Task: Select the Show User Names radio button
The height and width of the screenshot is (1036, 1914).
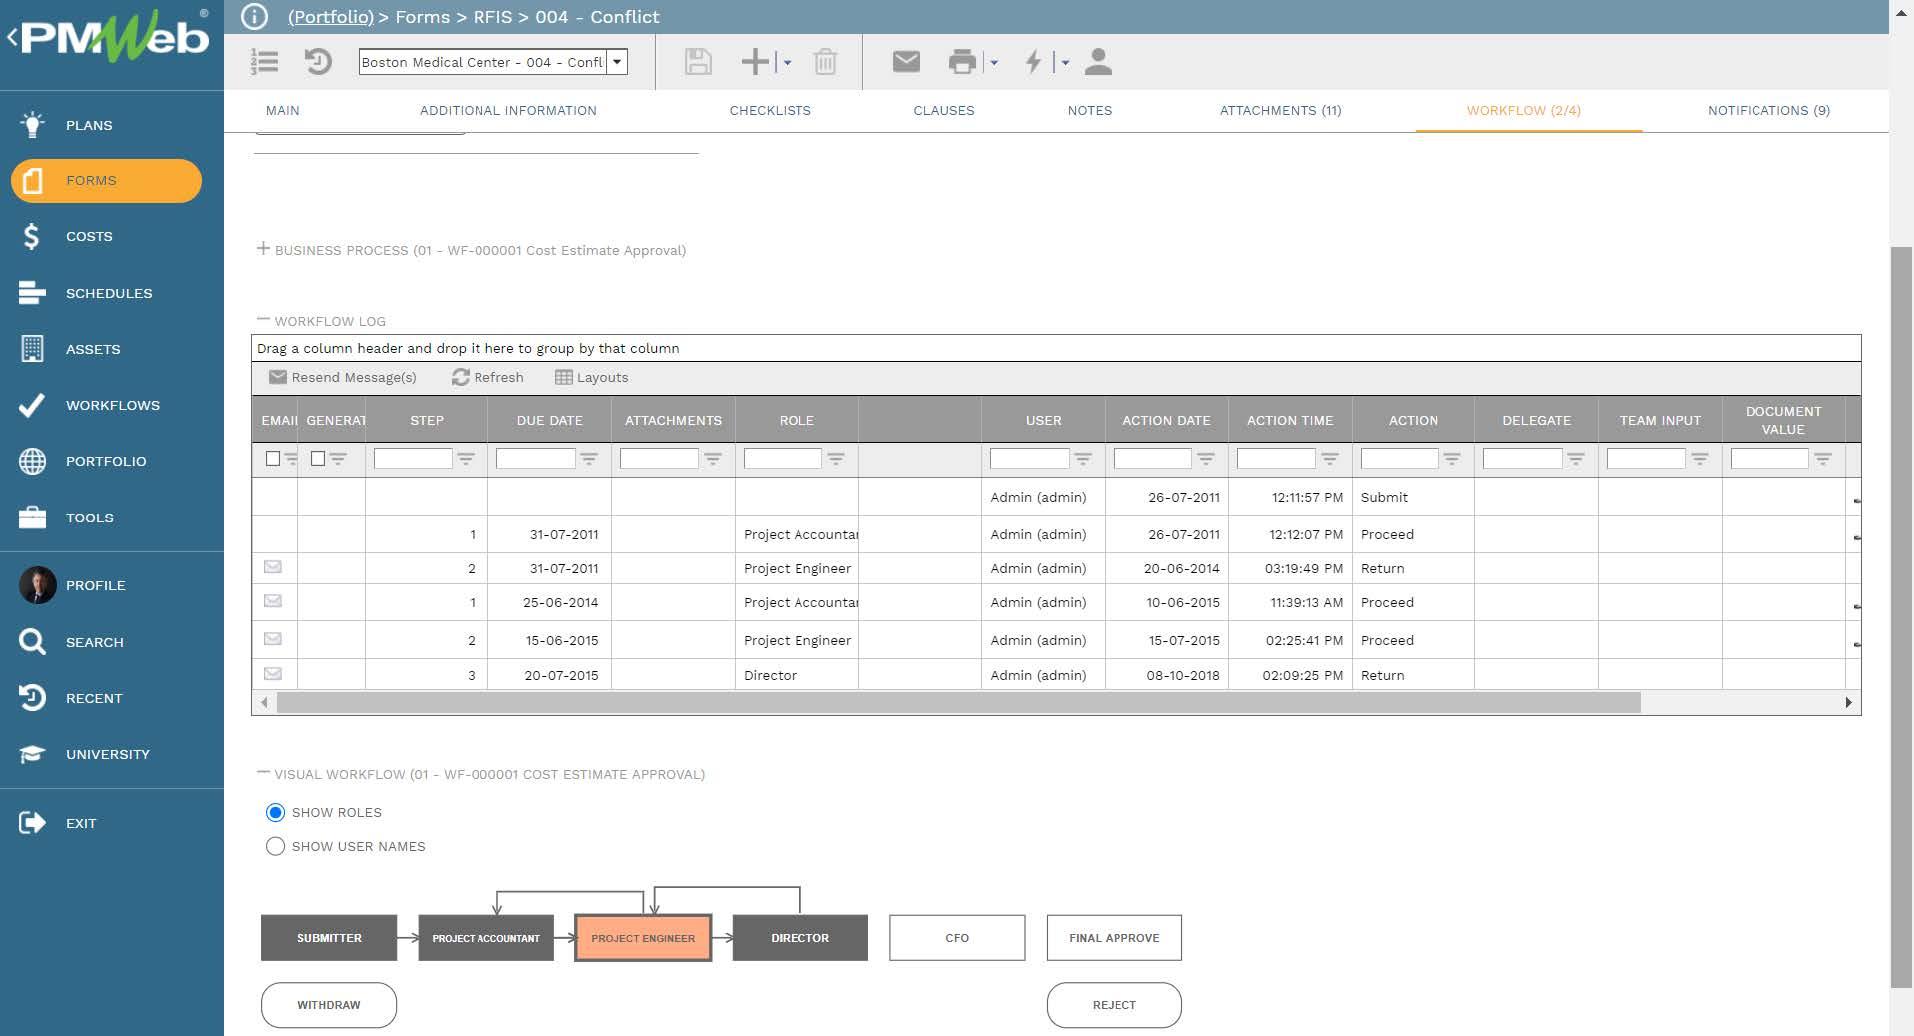Action: (x=275, y=846)
